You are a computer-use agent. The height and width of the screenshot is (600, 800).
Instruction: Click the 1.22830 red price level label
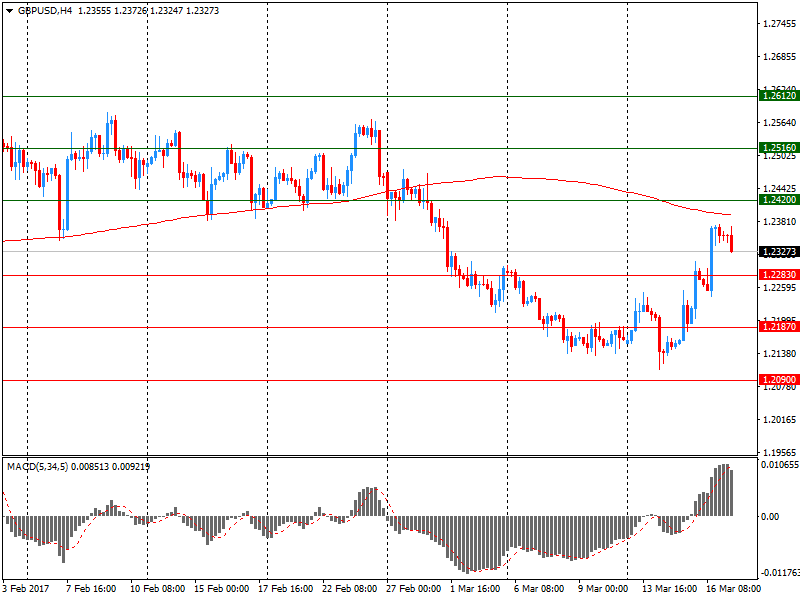coord(779,274)
